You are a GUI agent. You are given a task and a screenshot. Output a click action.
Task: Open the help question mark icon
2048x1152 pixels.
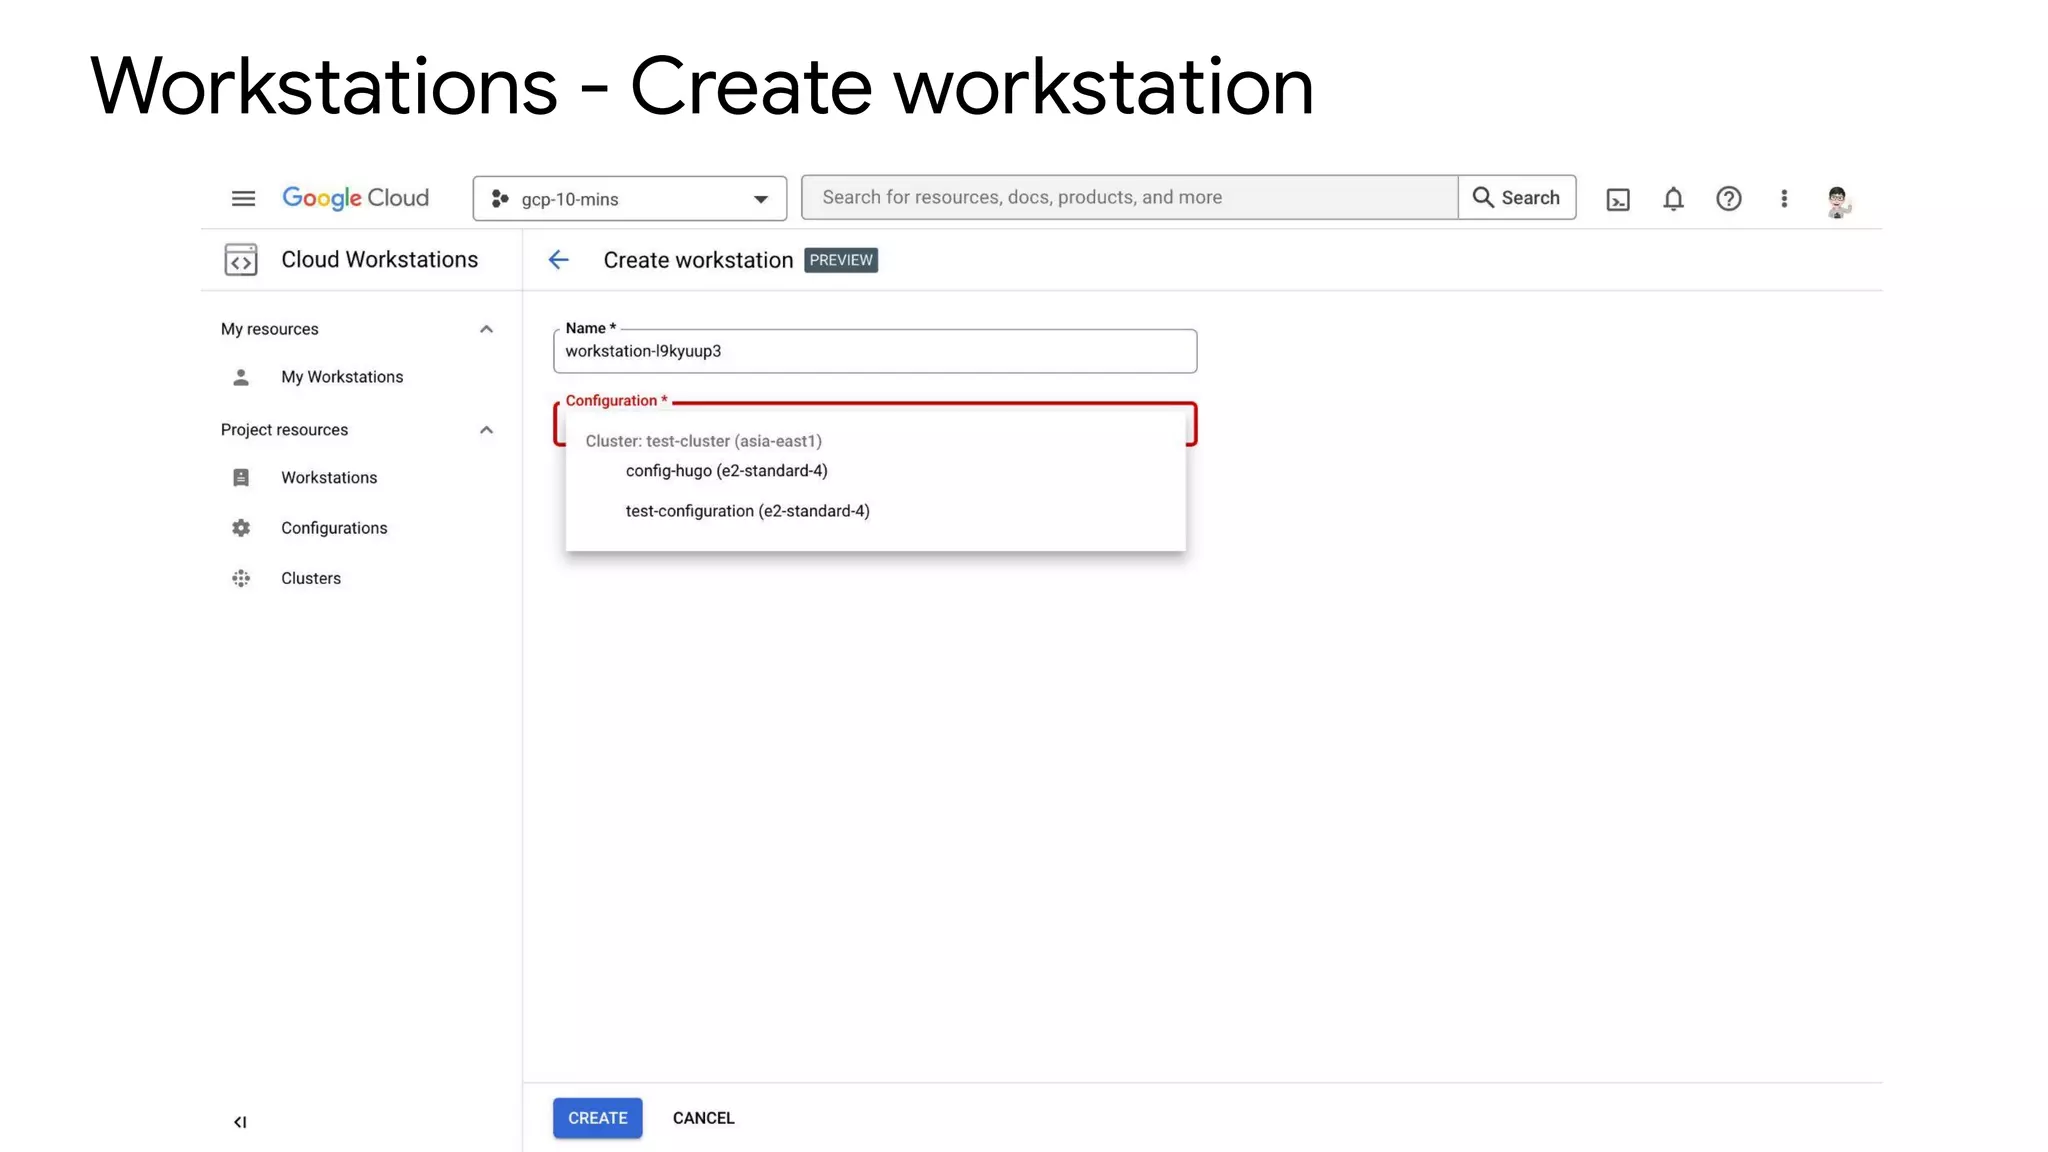[x=1728, y=199]
